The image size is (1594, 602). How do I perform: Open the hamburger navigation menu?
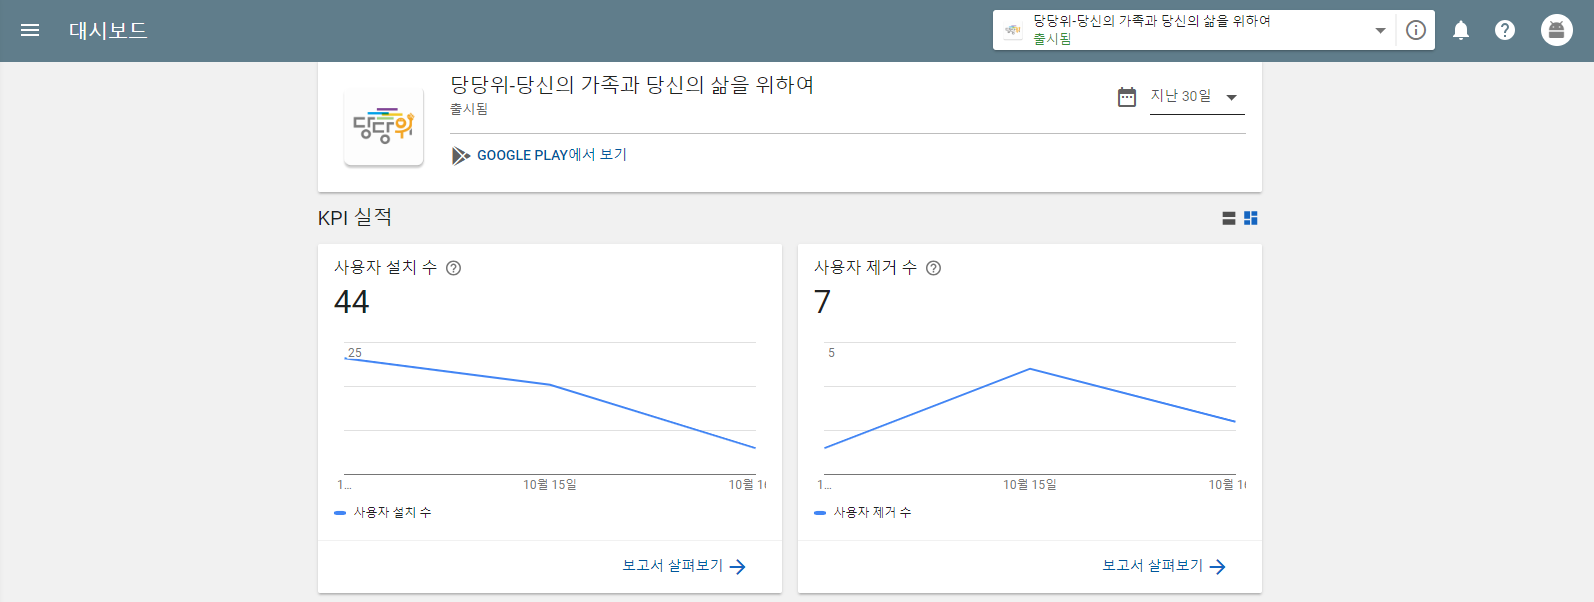point(30,30)
